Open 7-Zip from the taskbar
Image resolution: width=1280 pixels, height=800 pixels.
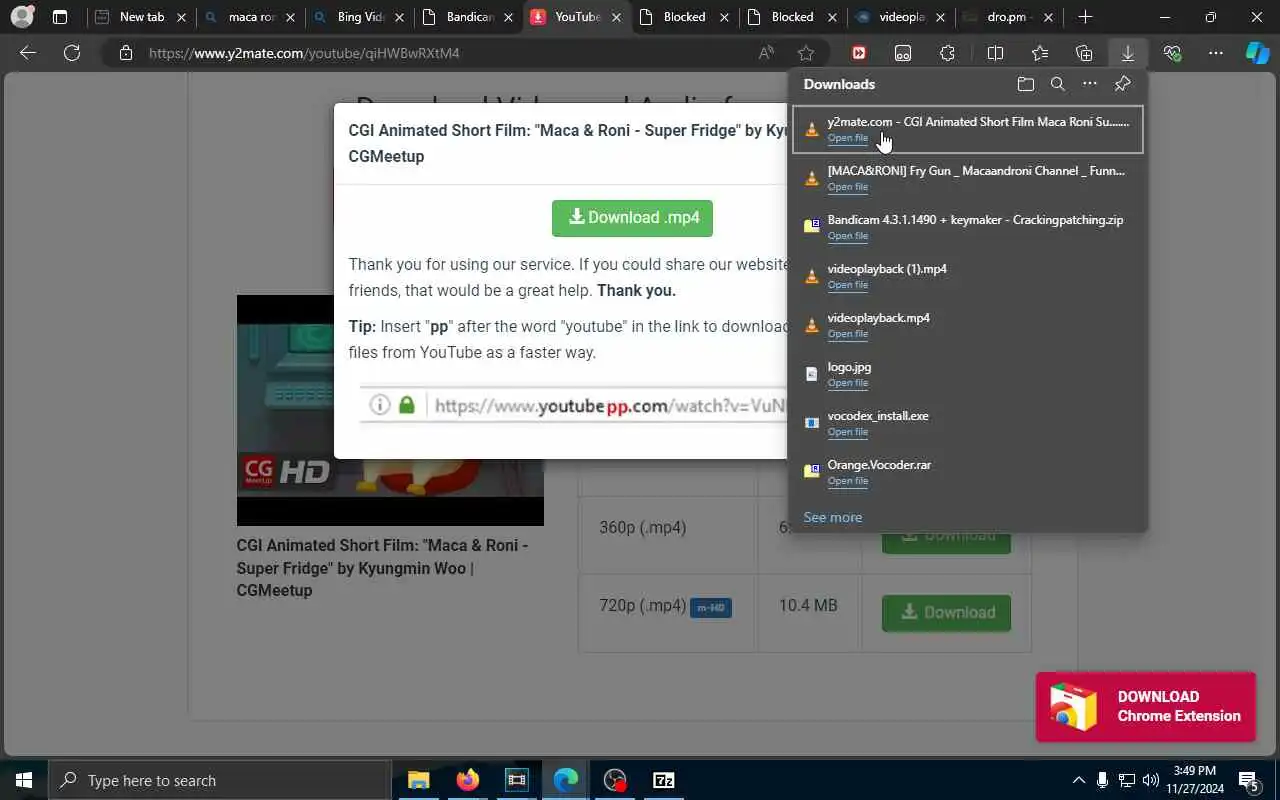(664, 780)
